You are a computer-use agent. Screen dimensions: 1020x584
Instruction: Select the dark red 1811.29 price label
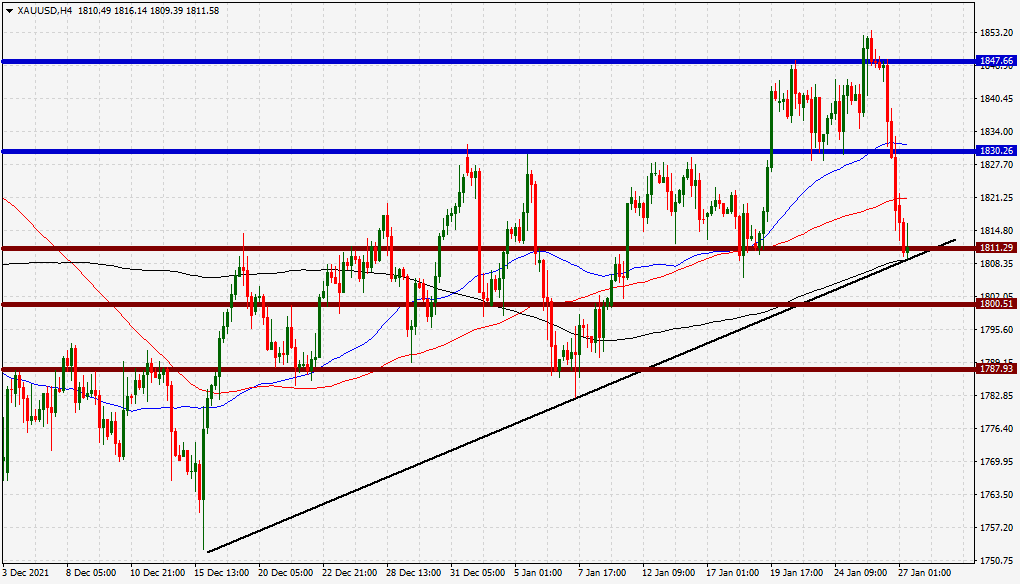tap(996, 248)
